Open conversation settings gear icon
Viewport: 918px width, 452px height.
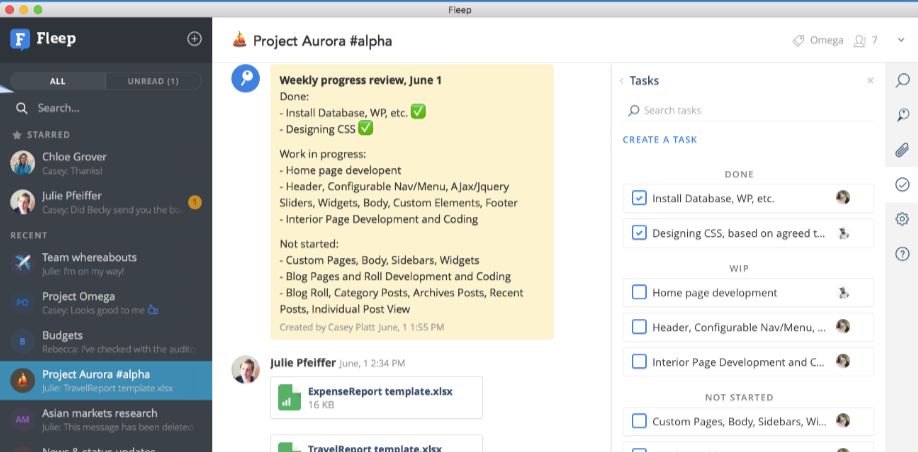[x=901, y=219]
